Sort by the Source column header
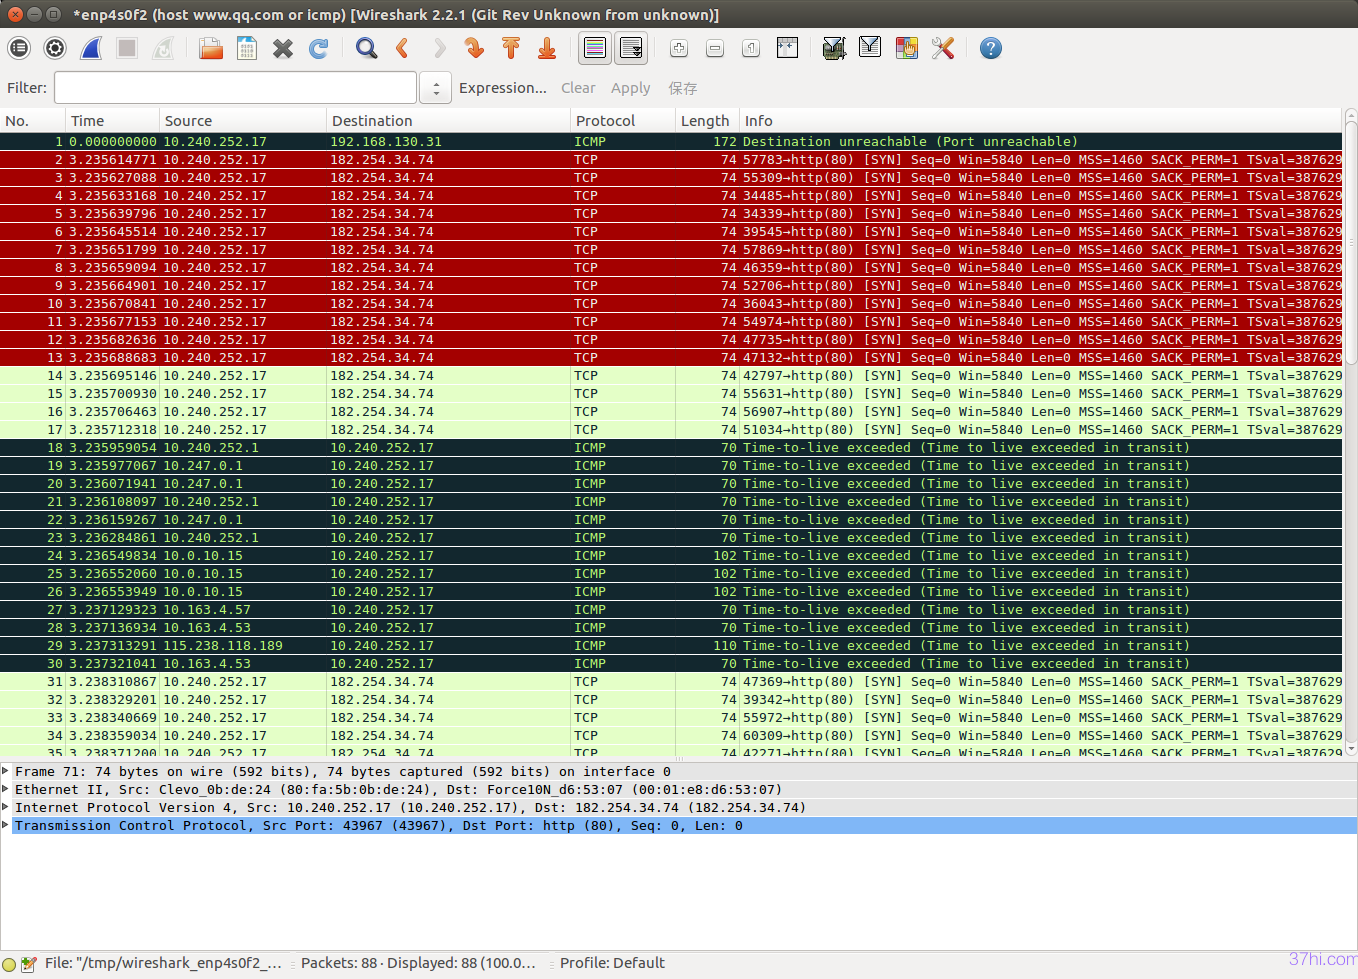1358x979 pixels. [x=243, y=121]
